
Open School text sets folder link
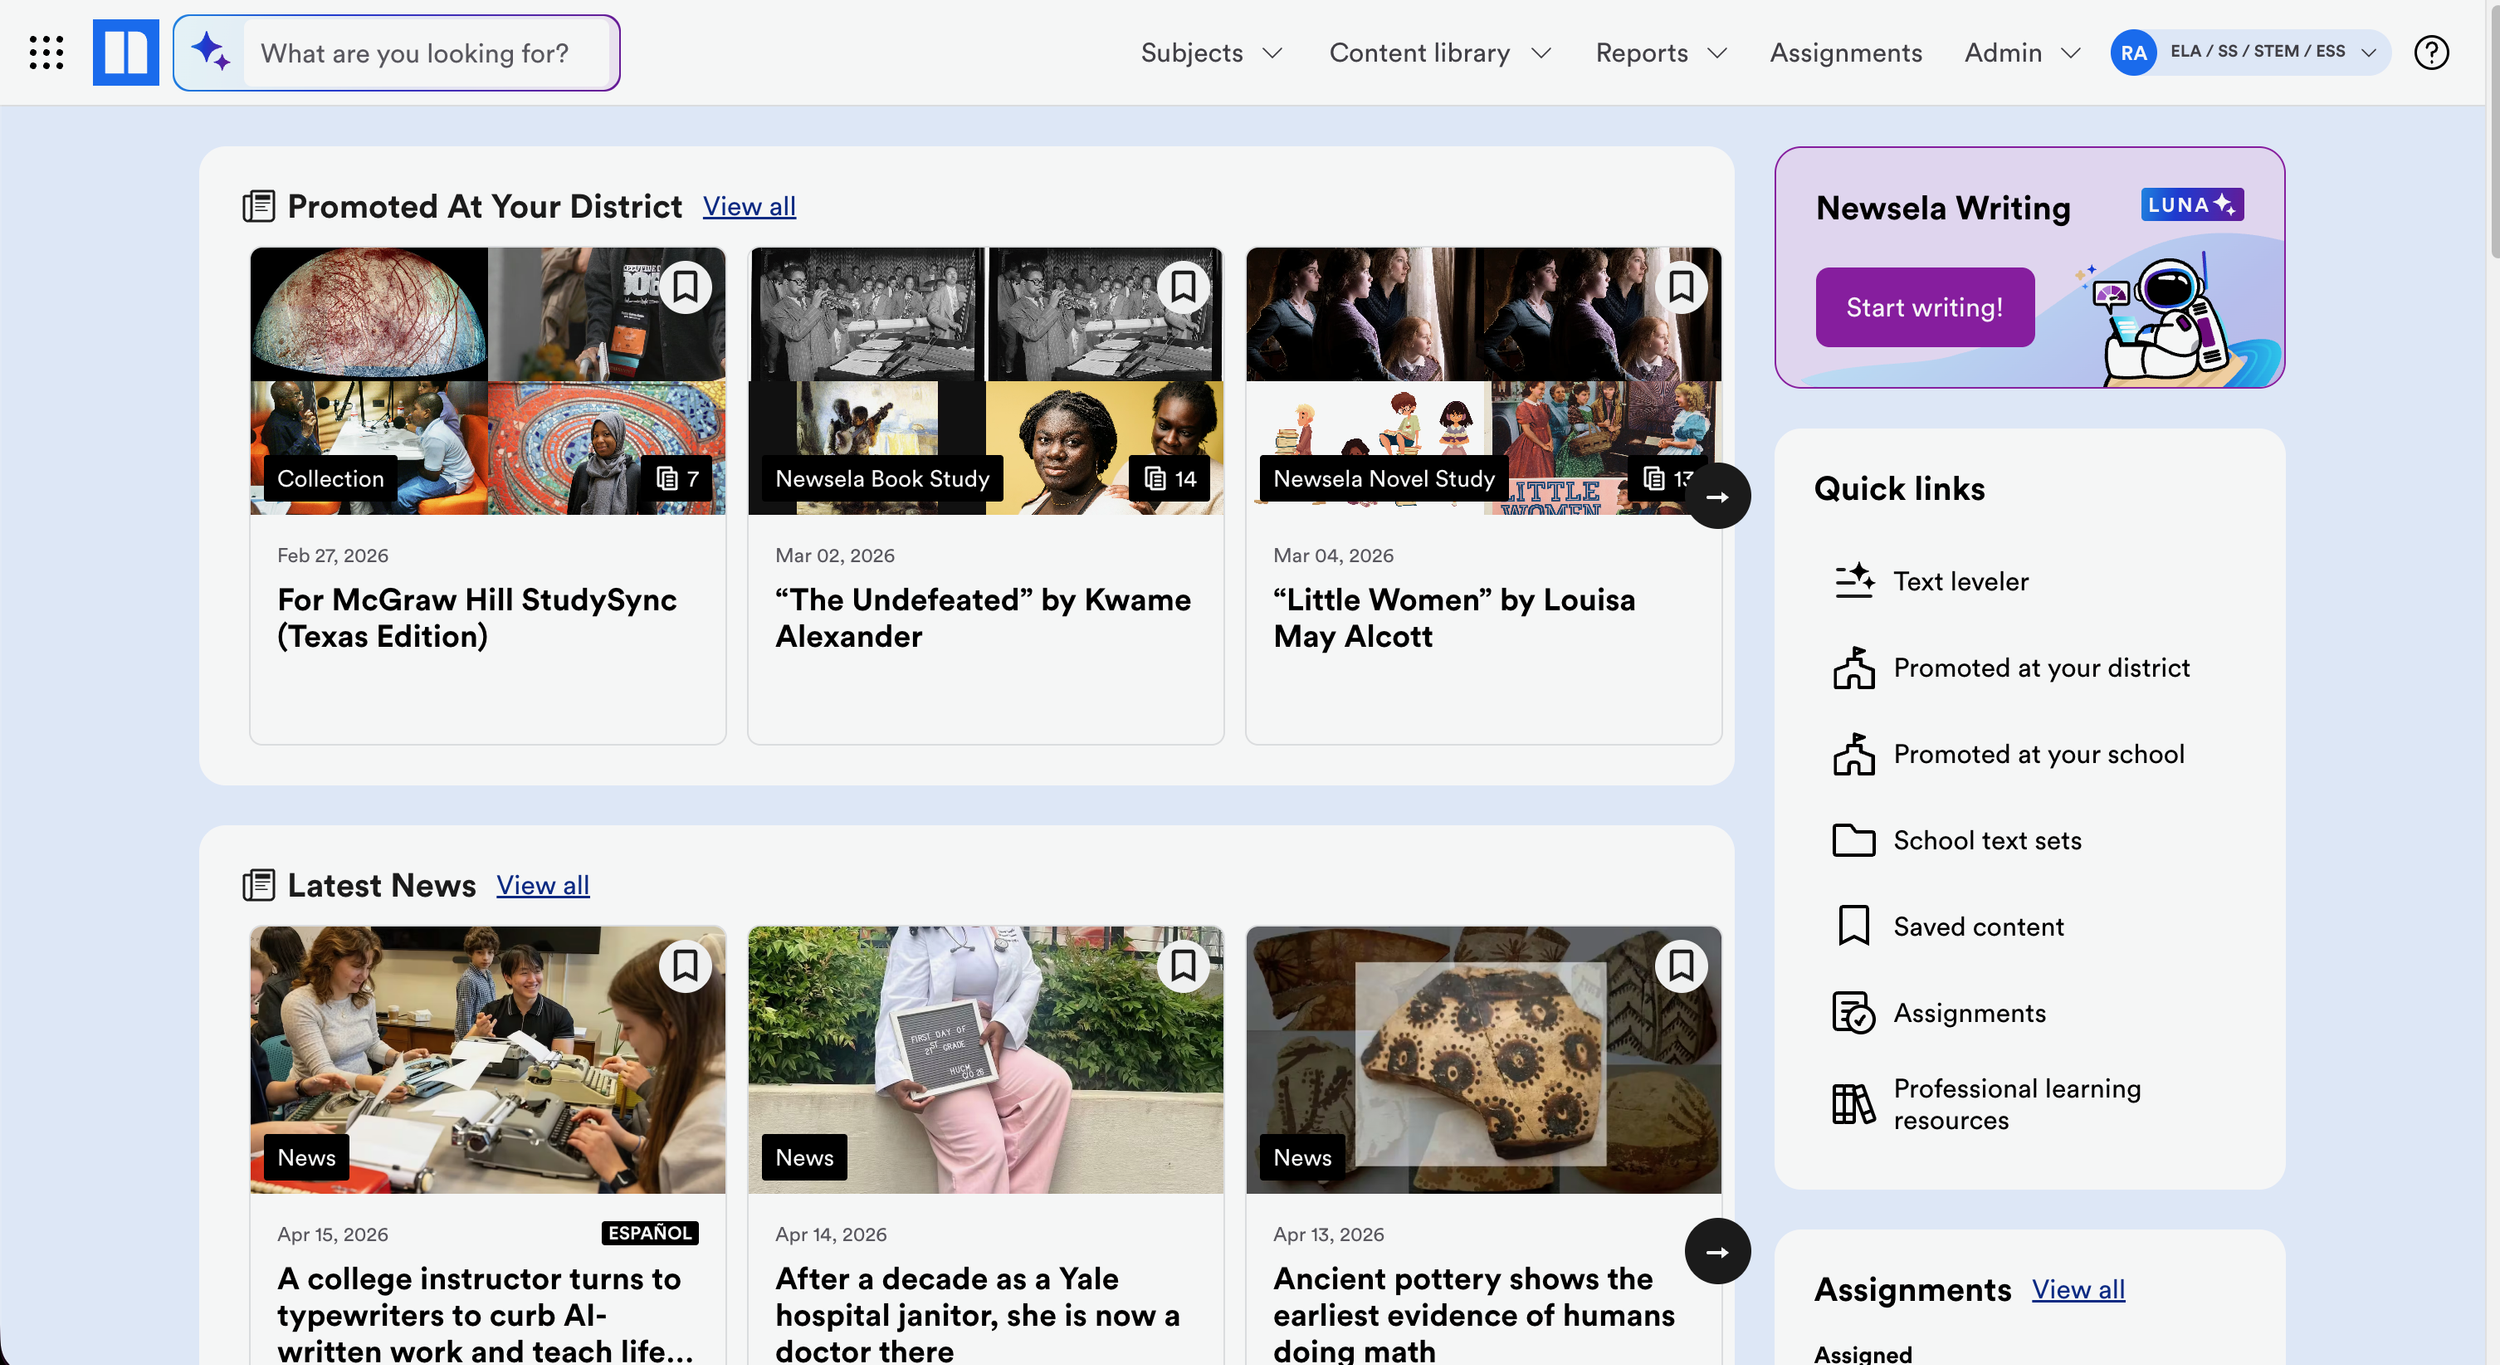(x=1986, y=840)
